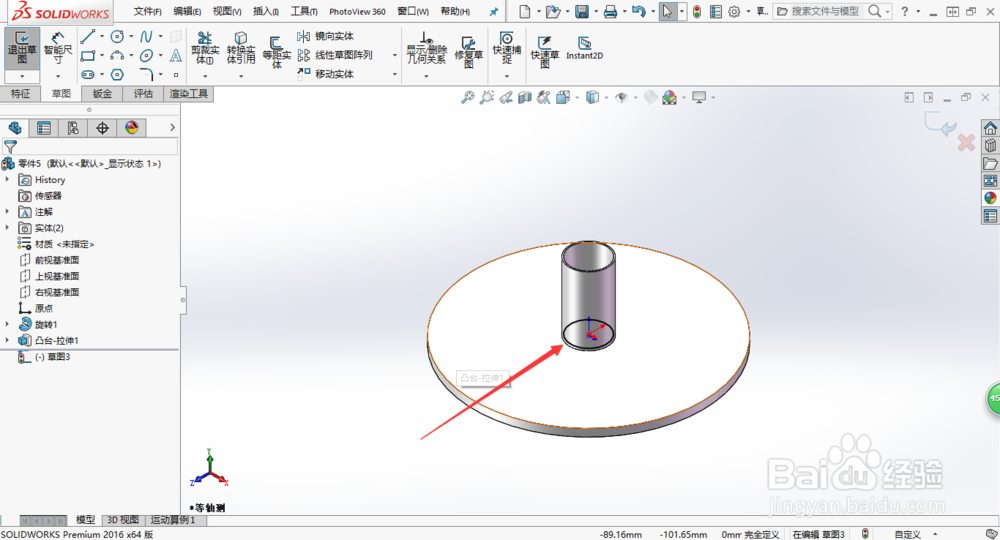Switch to the 钣金 (Sheet Metal) tab

point(102,94)
